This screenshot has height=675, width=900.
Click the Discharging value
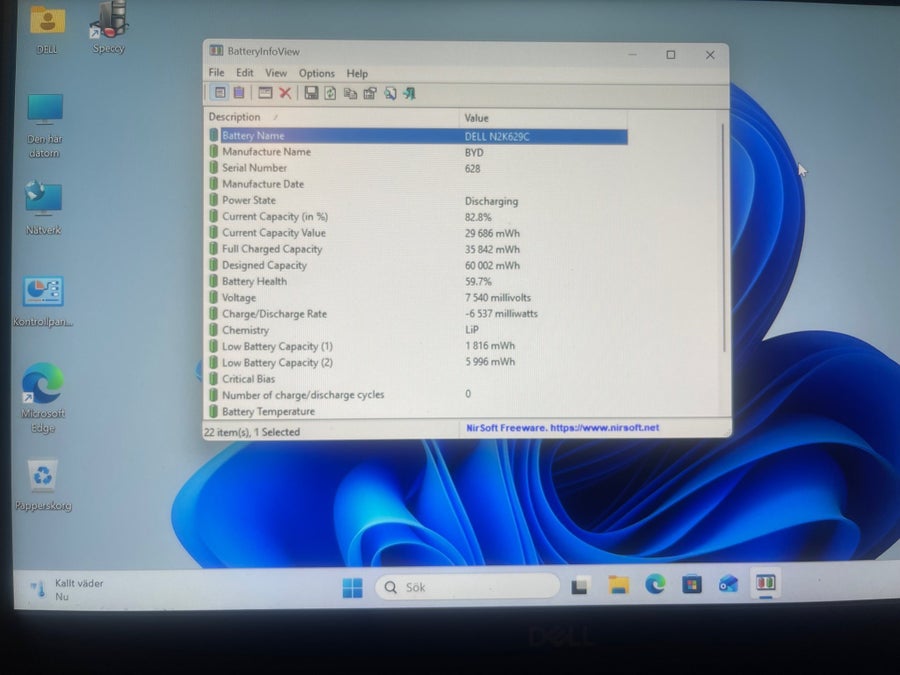(x=491, y=201)
